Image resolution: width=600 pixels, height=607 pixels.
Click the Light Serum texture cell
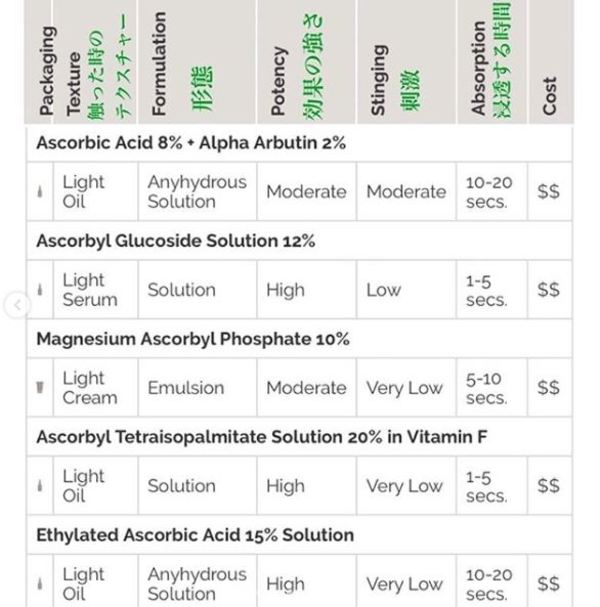(x=89, y=290)
